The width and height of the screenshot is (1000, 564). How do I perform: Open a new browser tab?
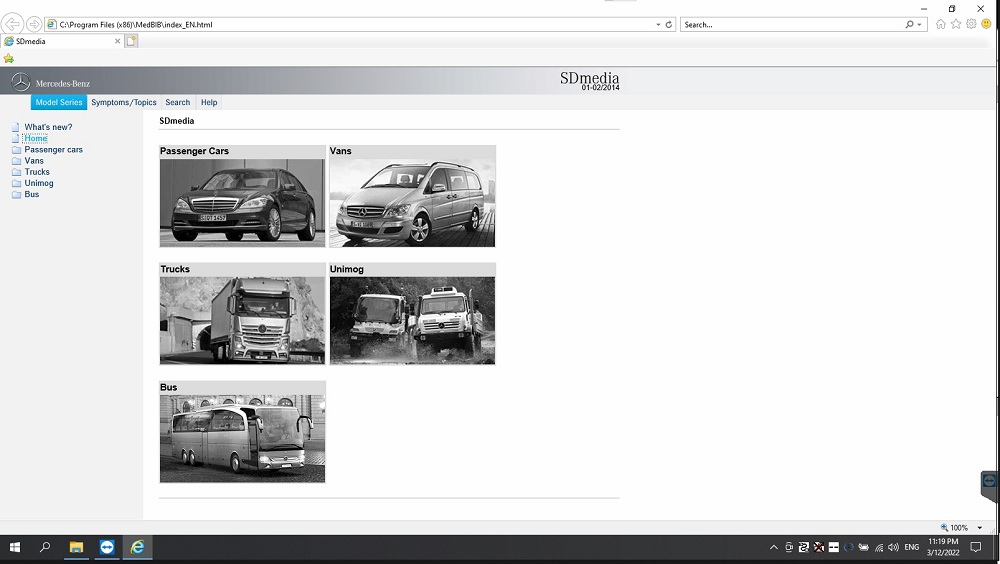coord(131,41)
